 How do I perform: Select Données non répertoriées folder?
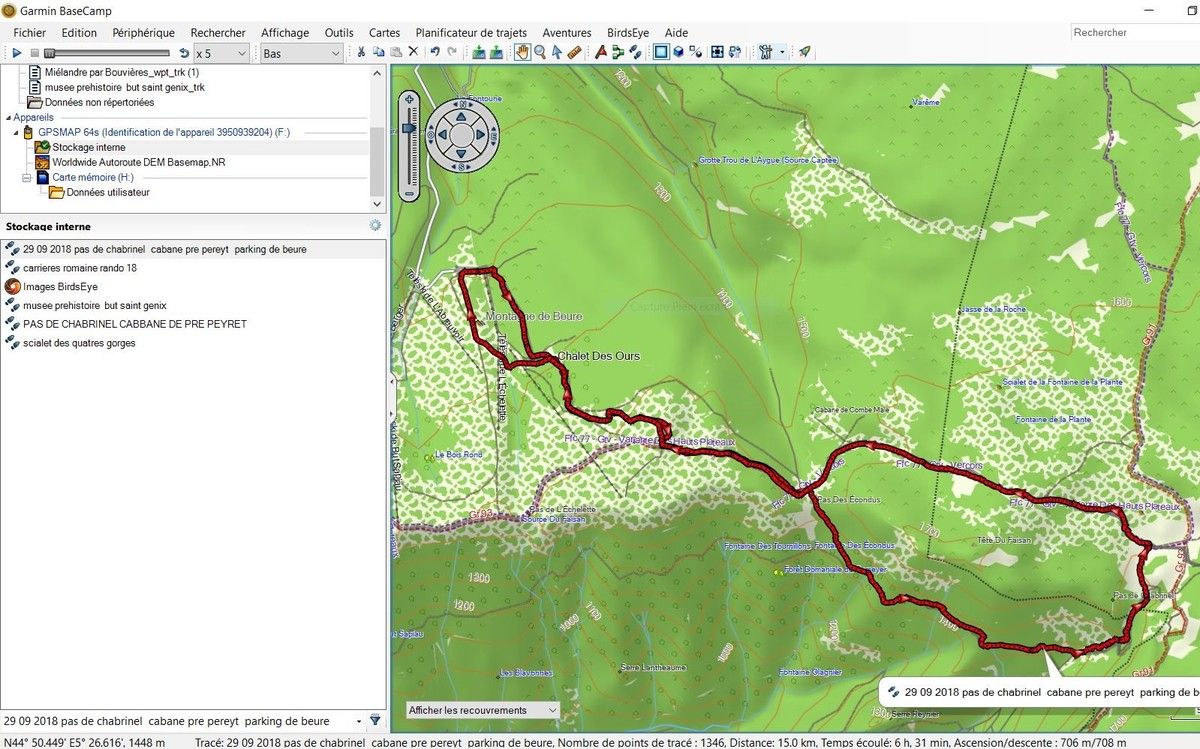pos(99,102)
